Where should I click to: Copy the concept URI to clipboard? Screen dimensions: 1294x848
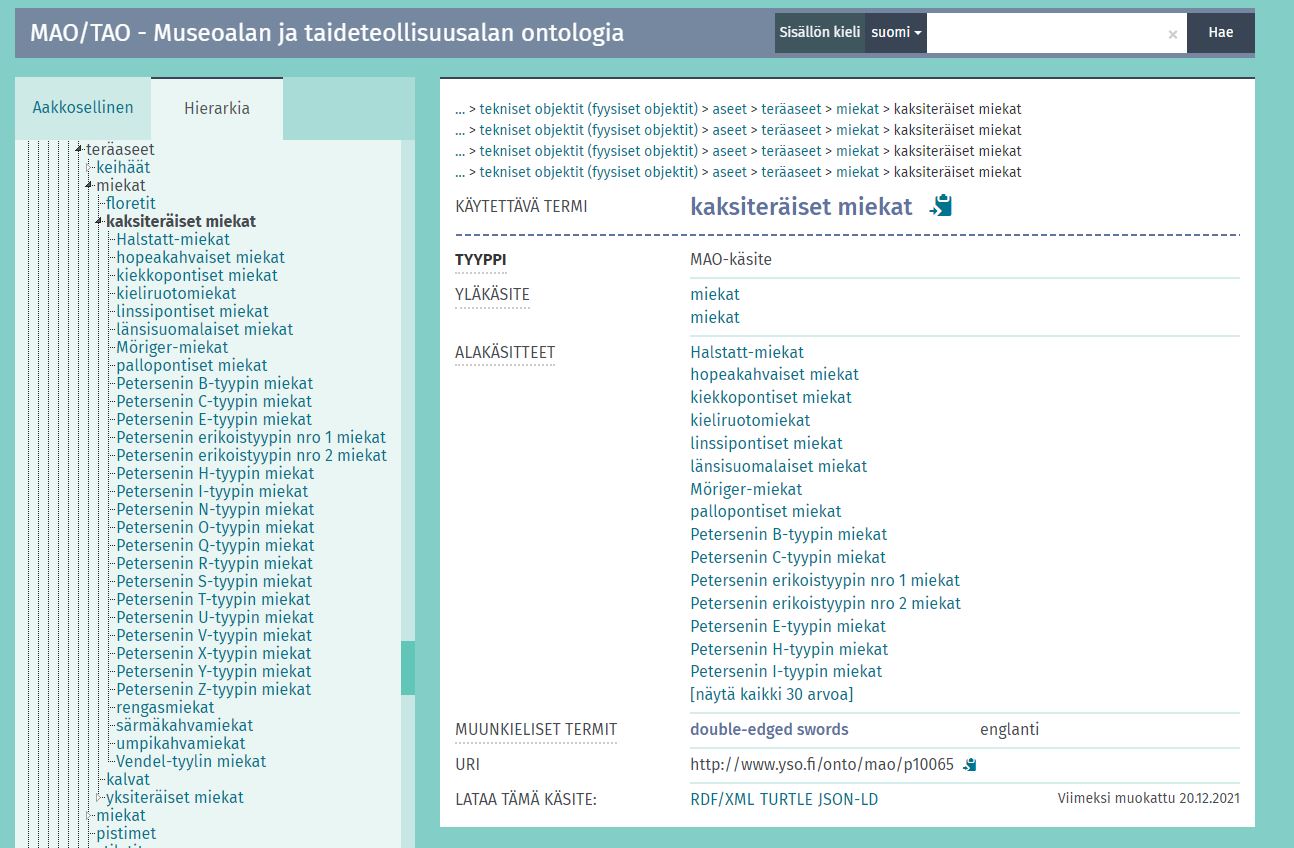969,765
